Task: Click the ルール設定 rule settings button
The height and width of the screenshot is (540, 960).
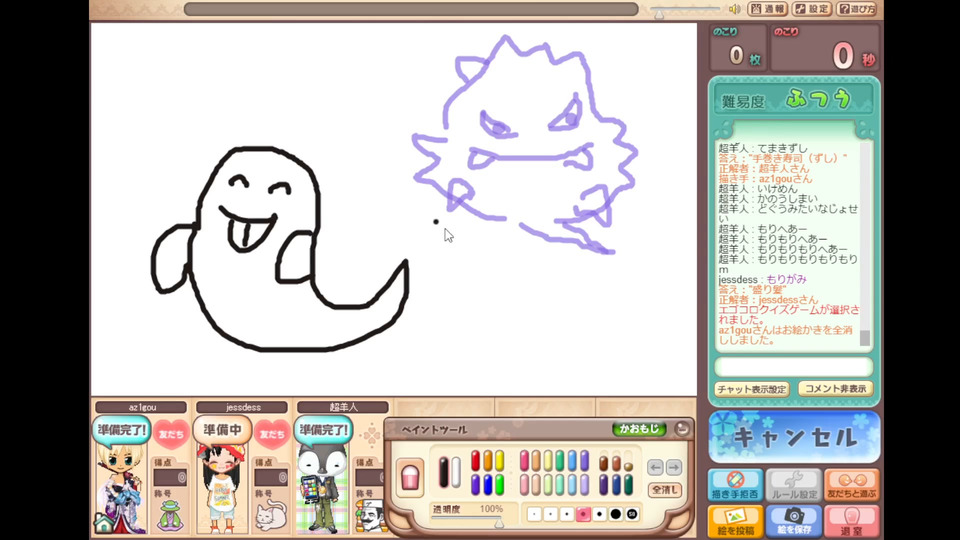Action: point(793,486)
